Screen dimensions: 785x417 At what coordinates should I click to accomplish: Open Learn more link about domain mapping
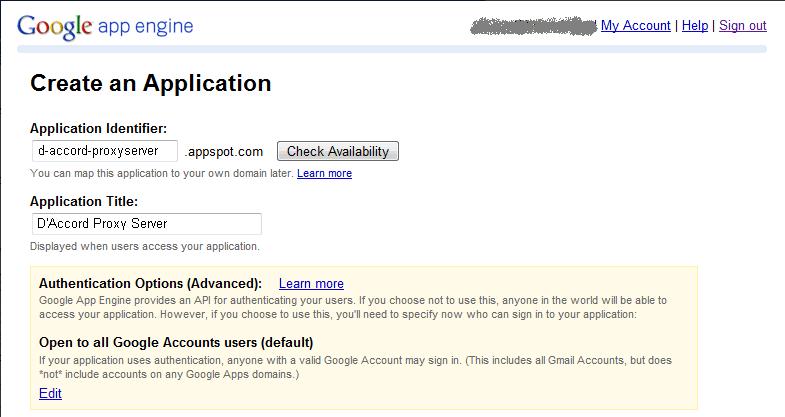pyautogui.click(x=324, y=173)
